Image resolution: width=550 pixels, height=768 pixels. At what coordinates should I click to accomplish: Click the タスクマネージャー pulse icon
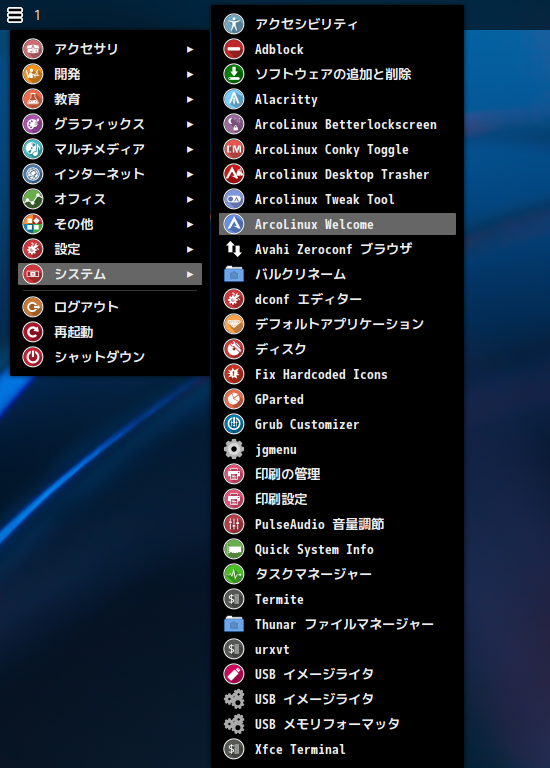tap(234, 574)
